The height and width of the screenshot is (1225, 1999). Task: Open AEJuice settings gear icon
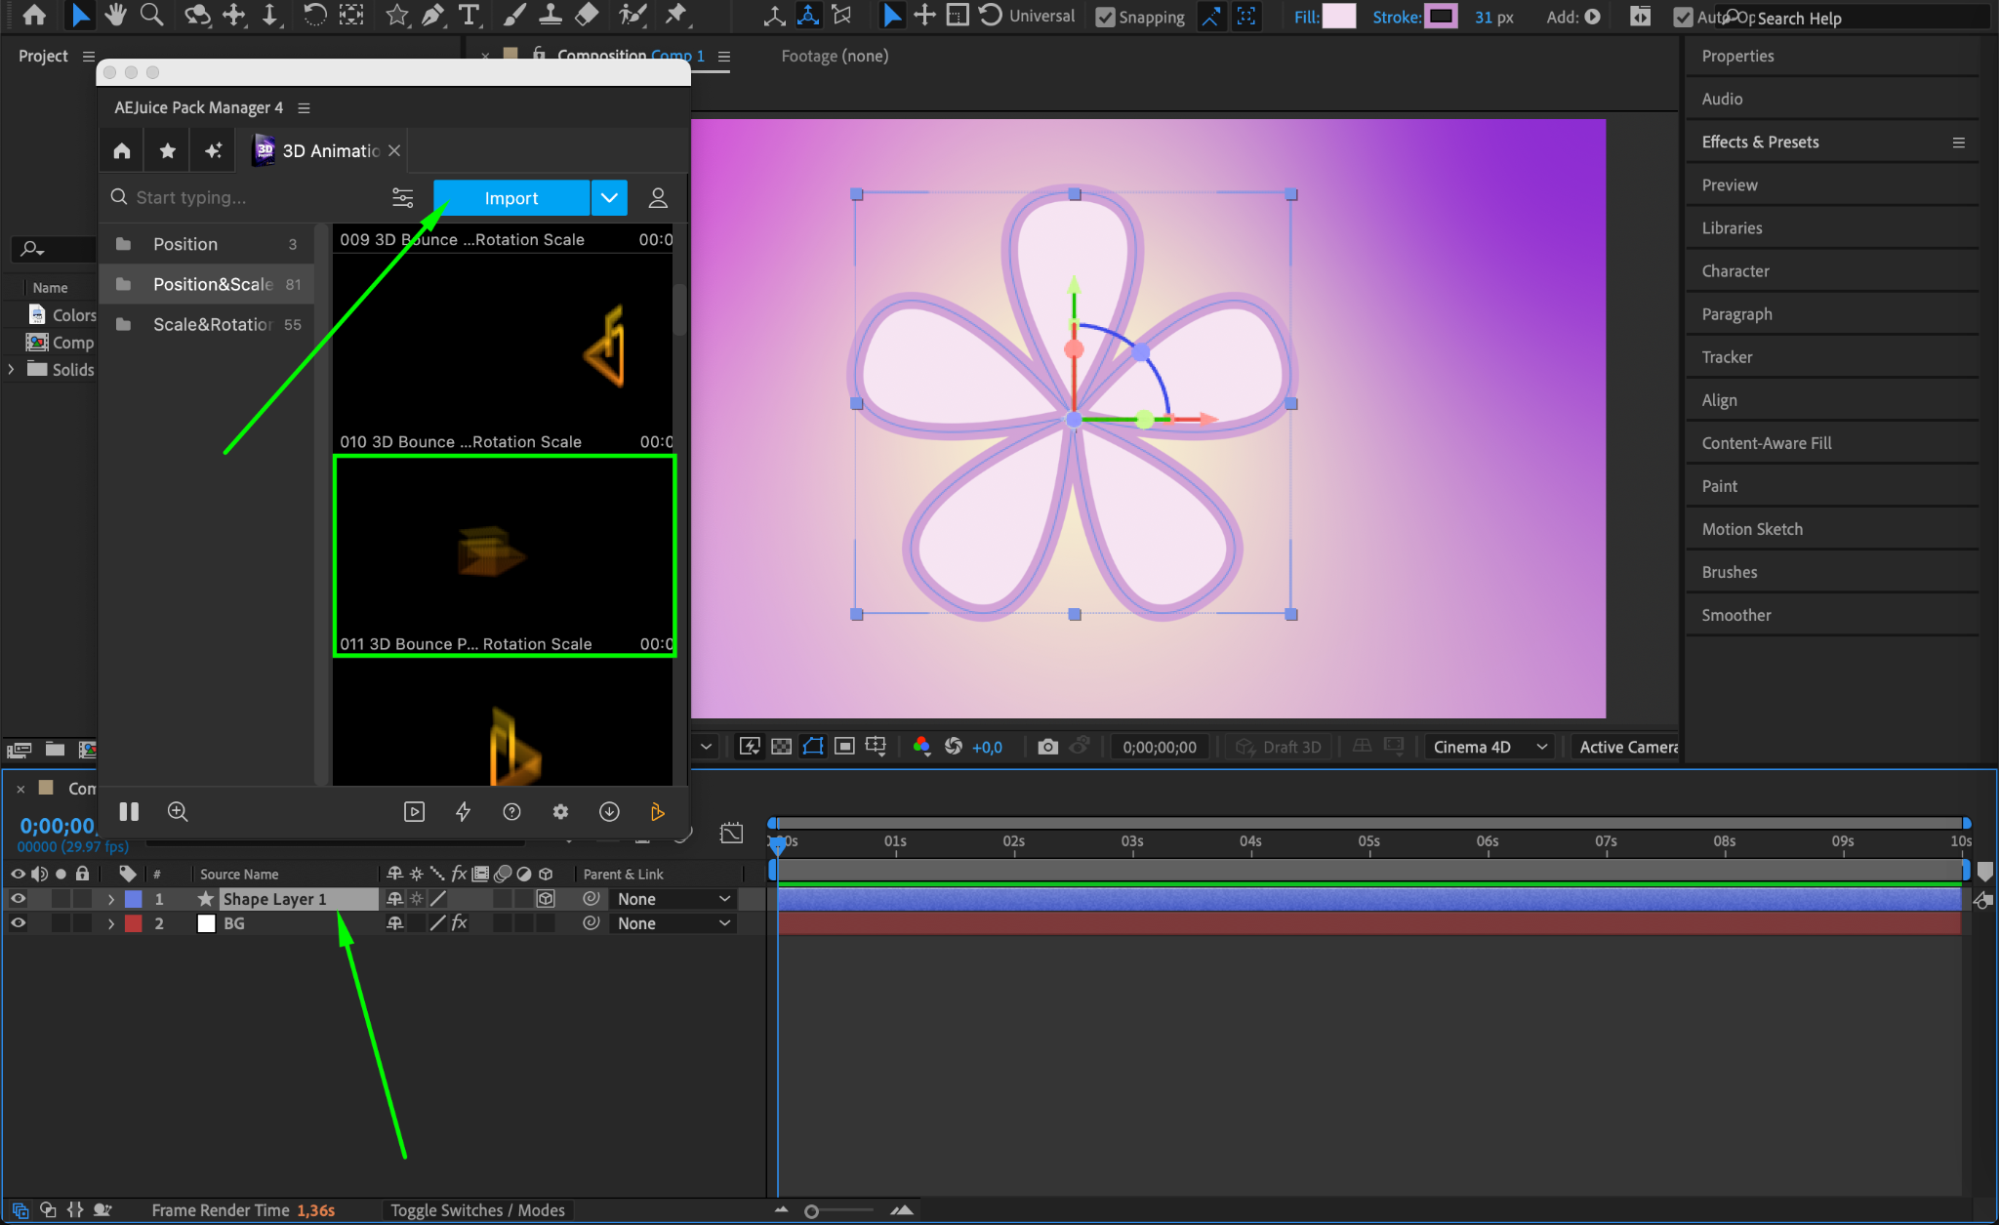coord(560,812)
